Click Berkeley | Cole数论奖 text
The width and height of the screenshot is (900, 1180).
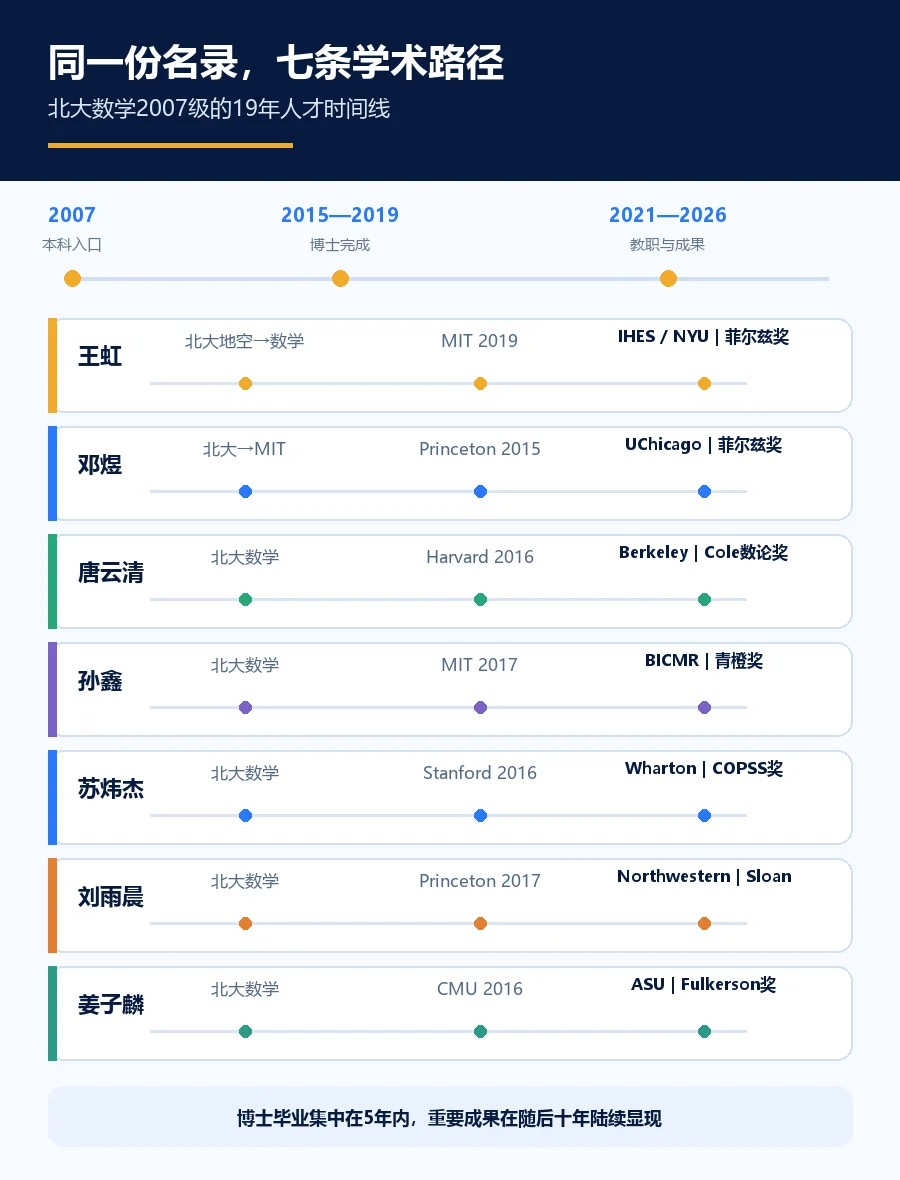704,552
